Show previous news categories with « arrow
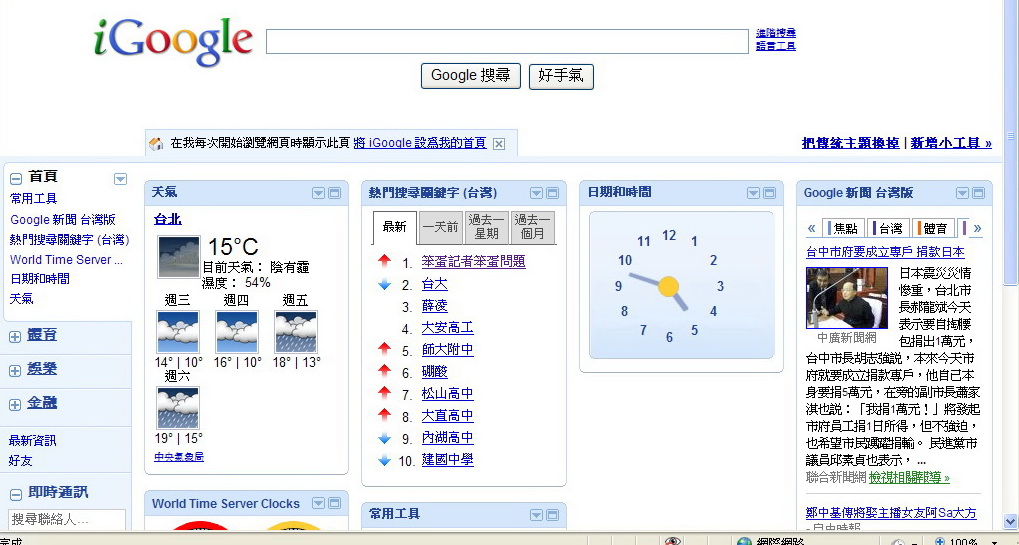 pyautogui.click(x=811, y=228)
